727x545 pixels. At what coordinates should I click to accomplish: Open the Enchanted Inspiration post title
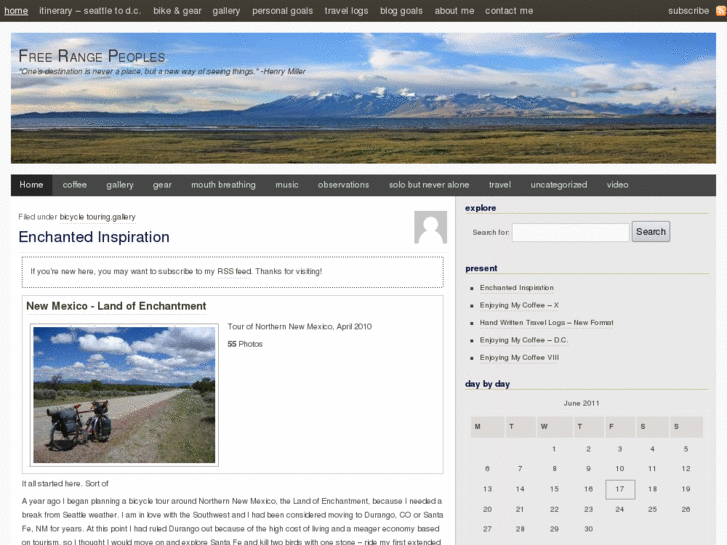point(94,237)
